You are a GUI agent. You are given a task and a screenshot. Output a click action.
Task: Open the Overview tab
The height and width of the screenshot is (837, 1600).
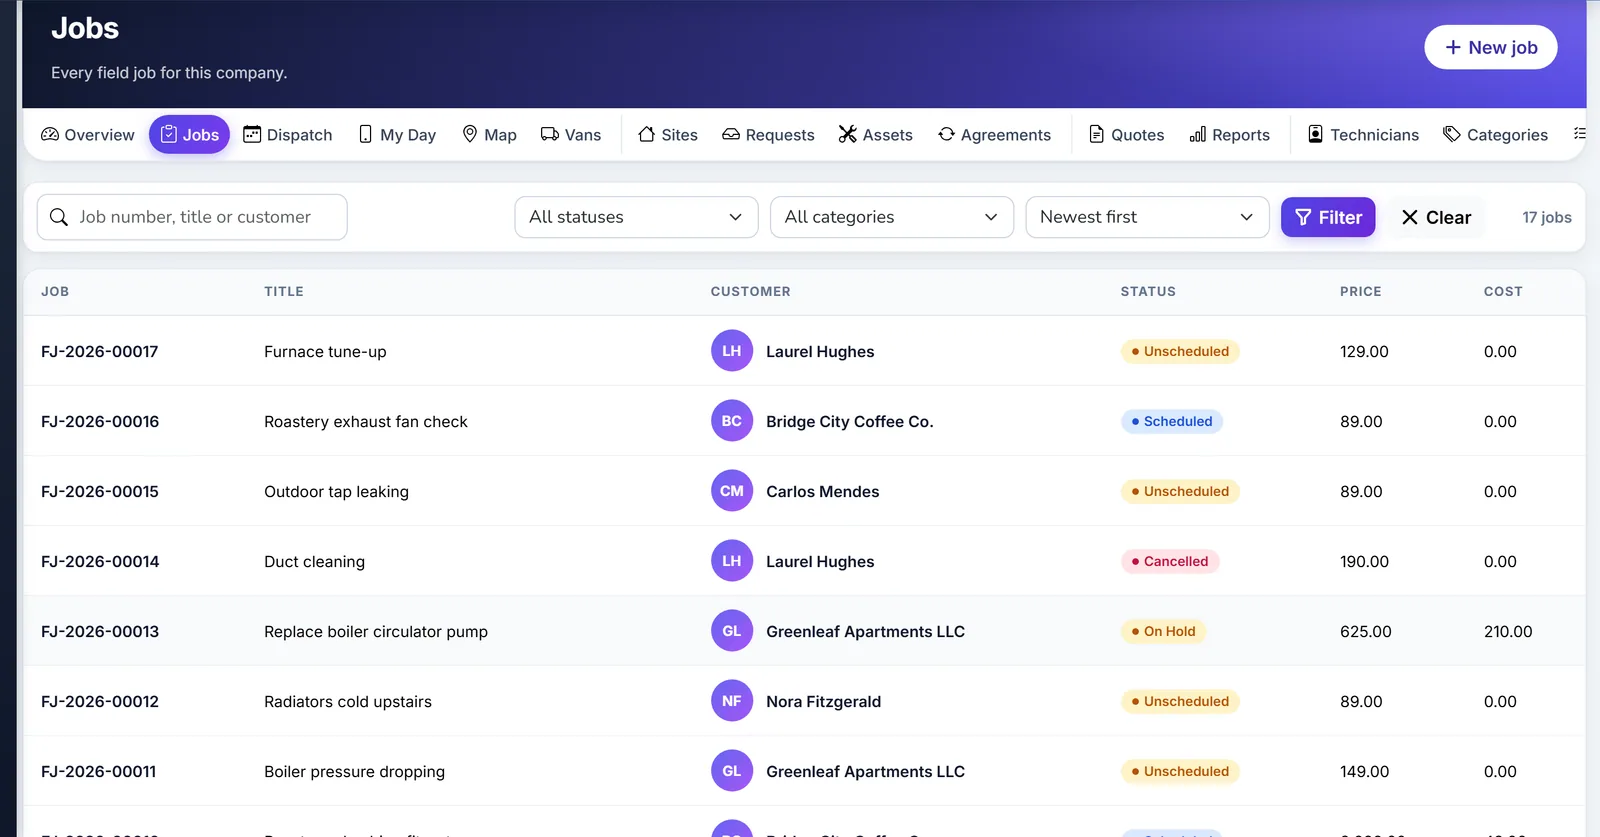88,135
